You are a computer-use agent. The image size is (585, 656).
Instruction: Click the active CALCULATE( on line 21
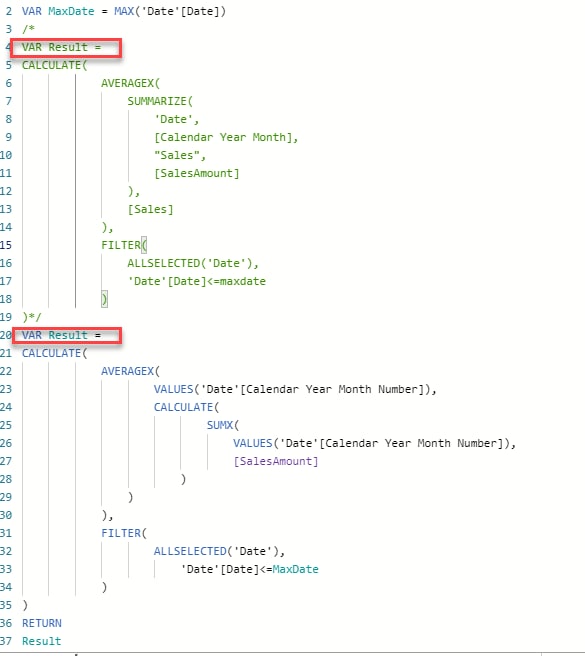[54, 353]
